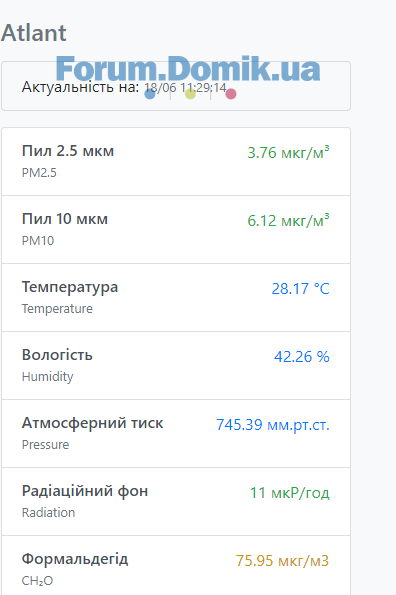Click the 745.39 мм.рт.ст. pressure value
Viewport: 396px width, 595px height.
point(273,425)
